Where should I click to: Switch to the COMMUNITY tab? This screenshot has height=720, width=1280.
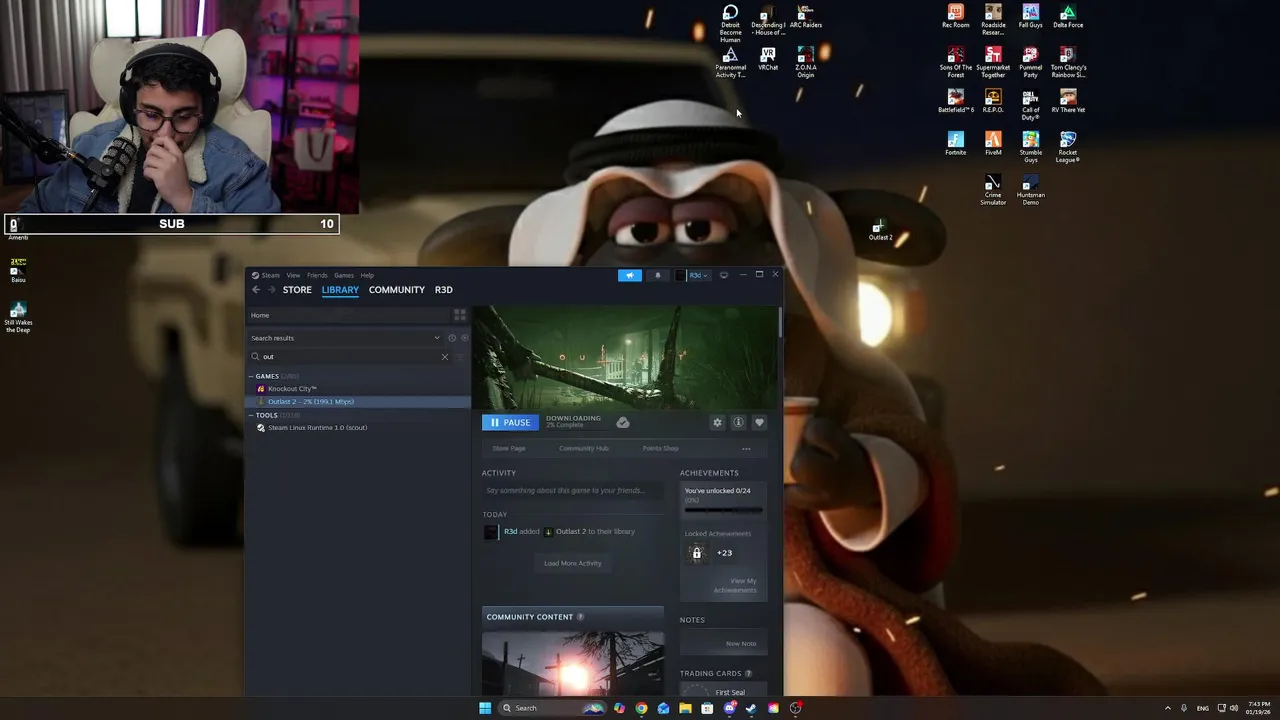click(397, 290)
